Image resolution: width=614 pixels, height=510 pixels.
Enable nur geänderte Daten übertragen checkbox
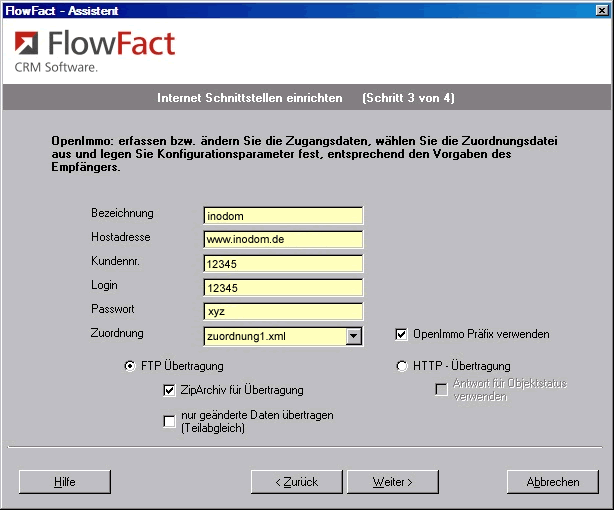click(169, 421)
